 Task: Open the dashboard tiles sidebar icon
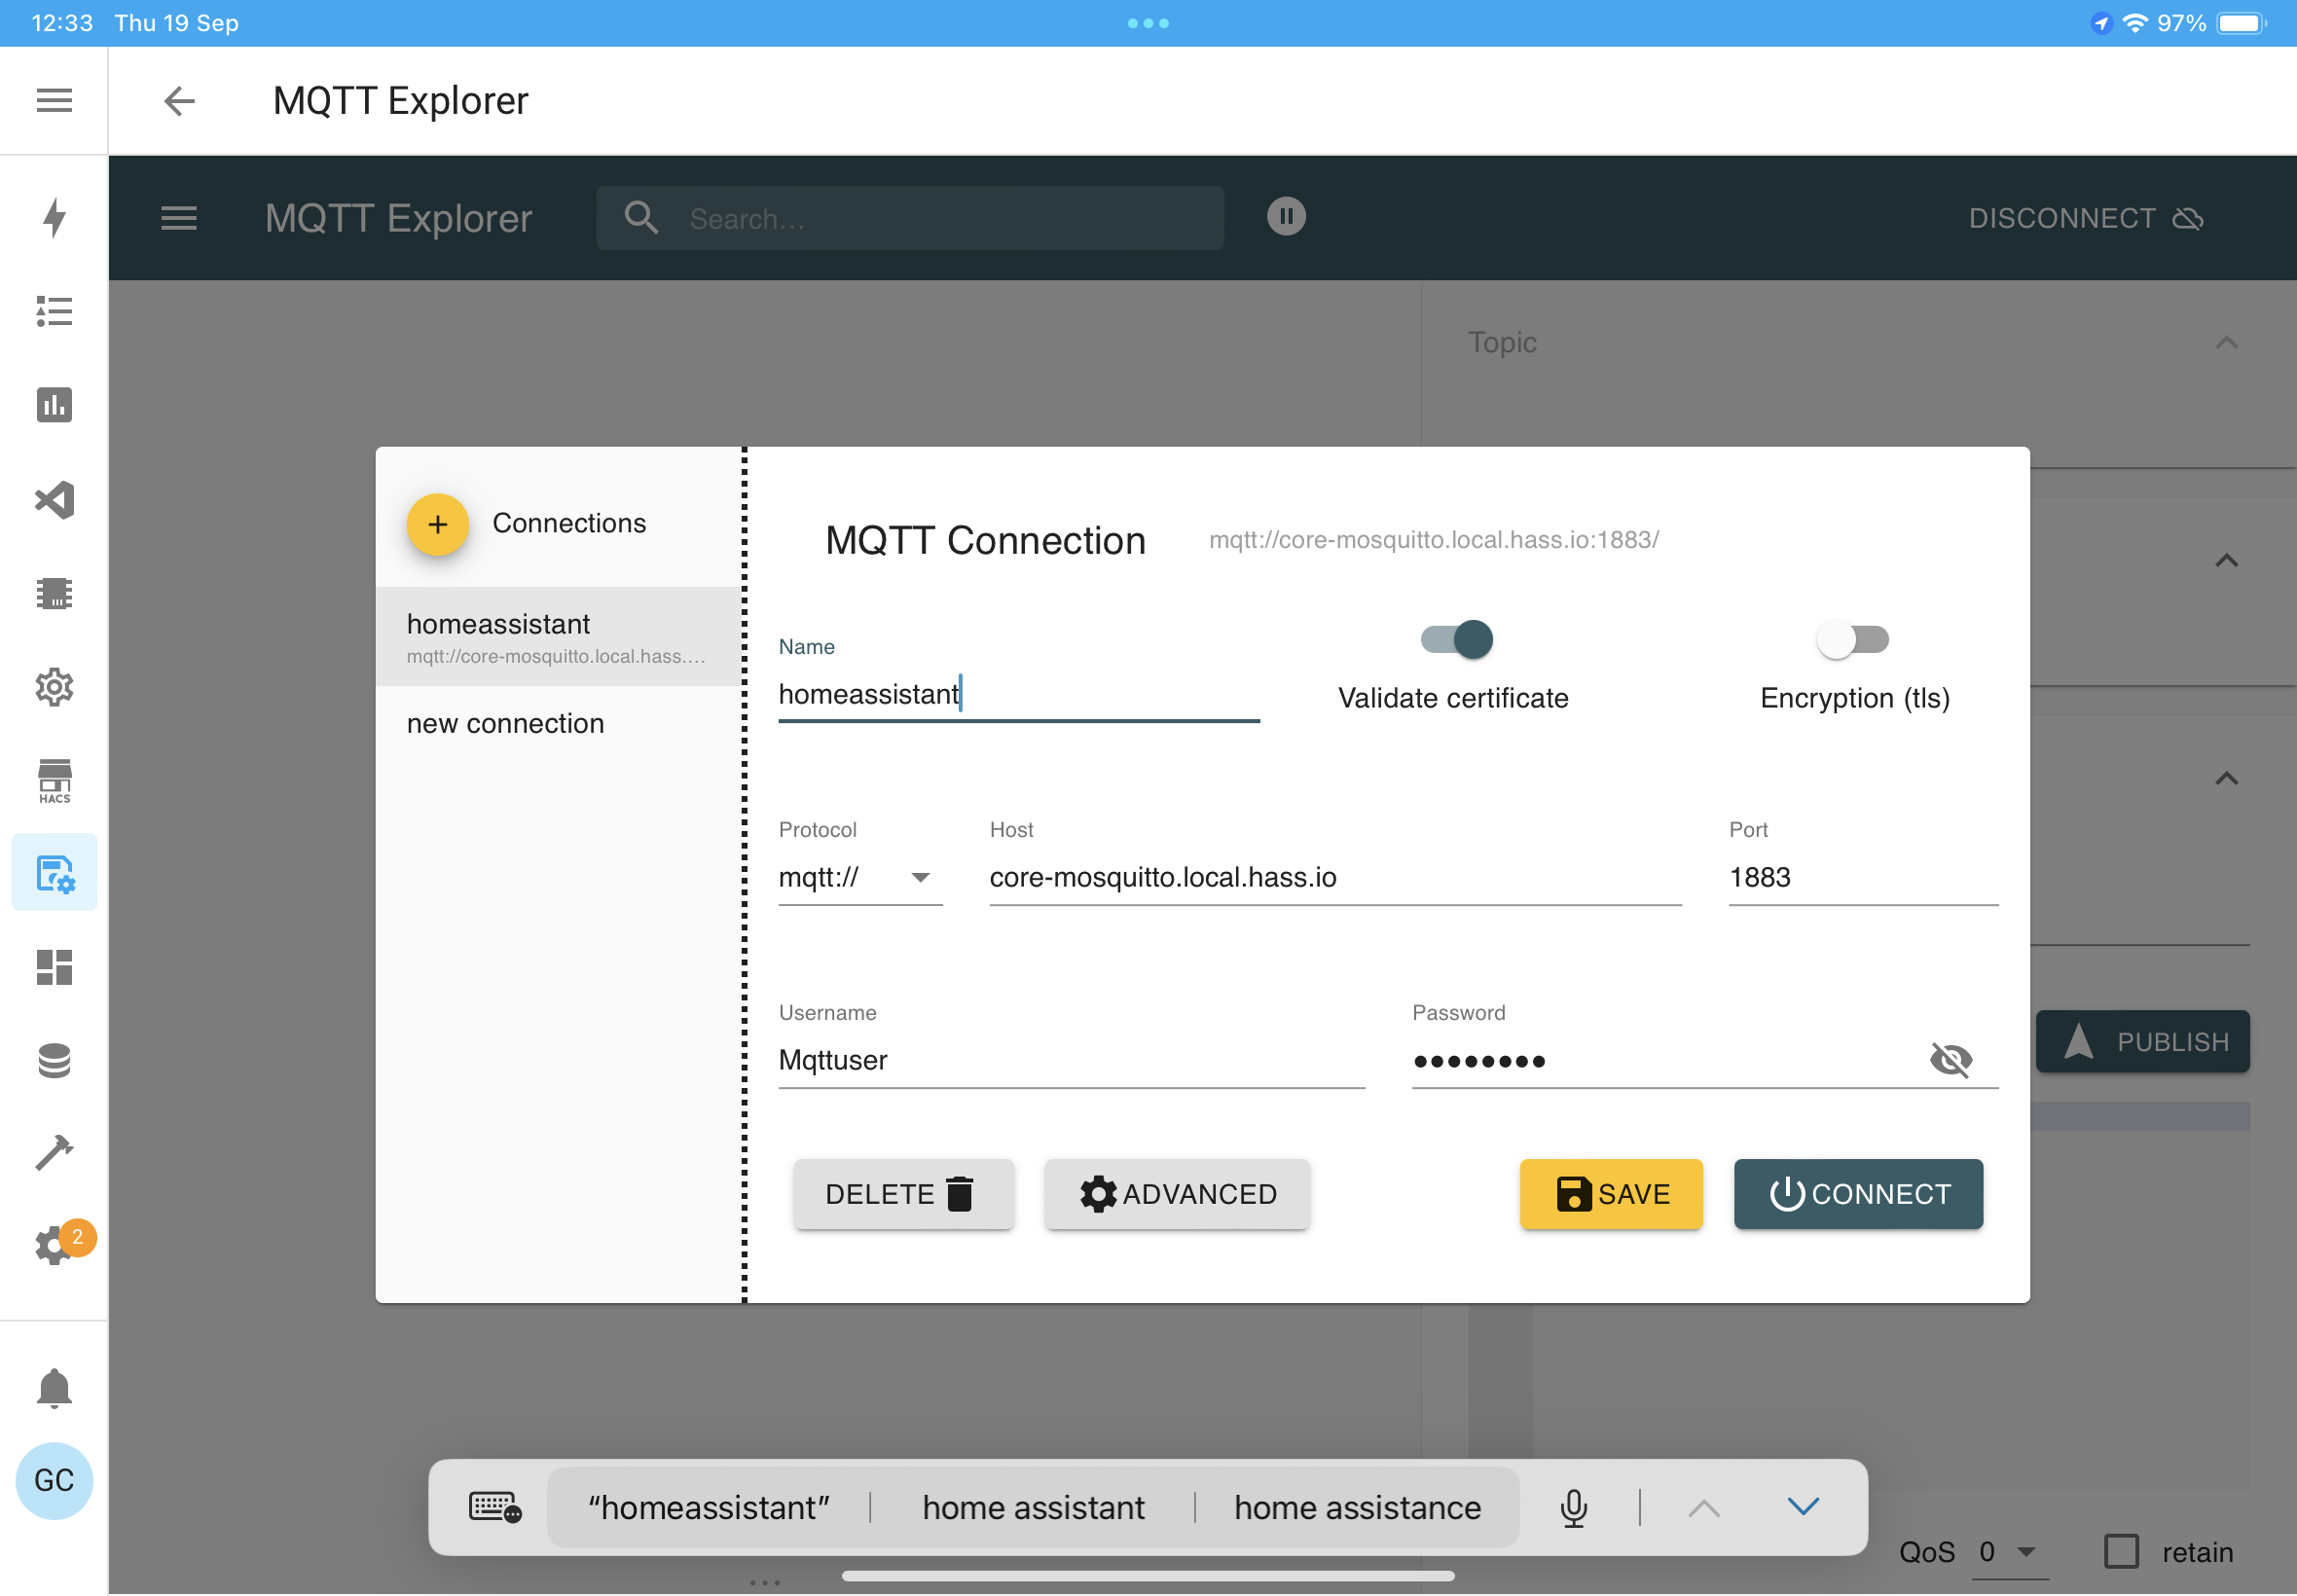[x=54, y=967]
